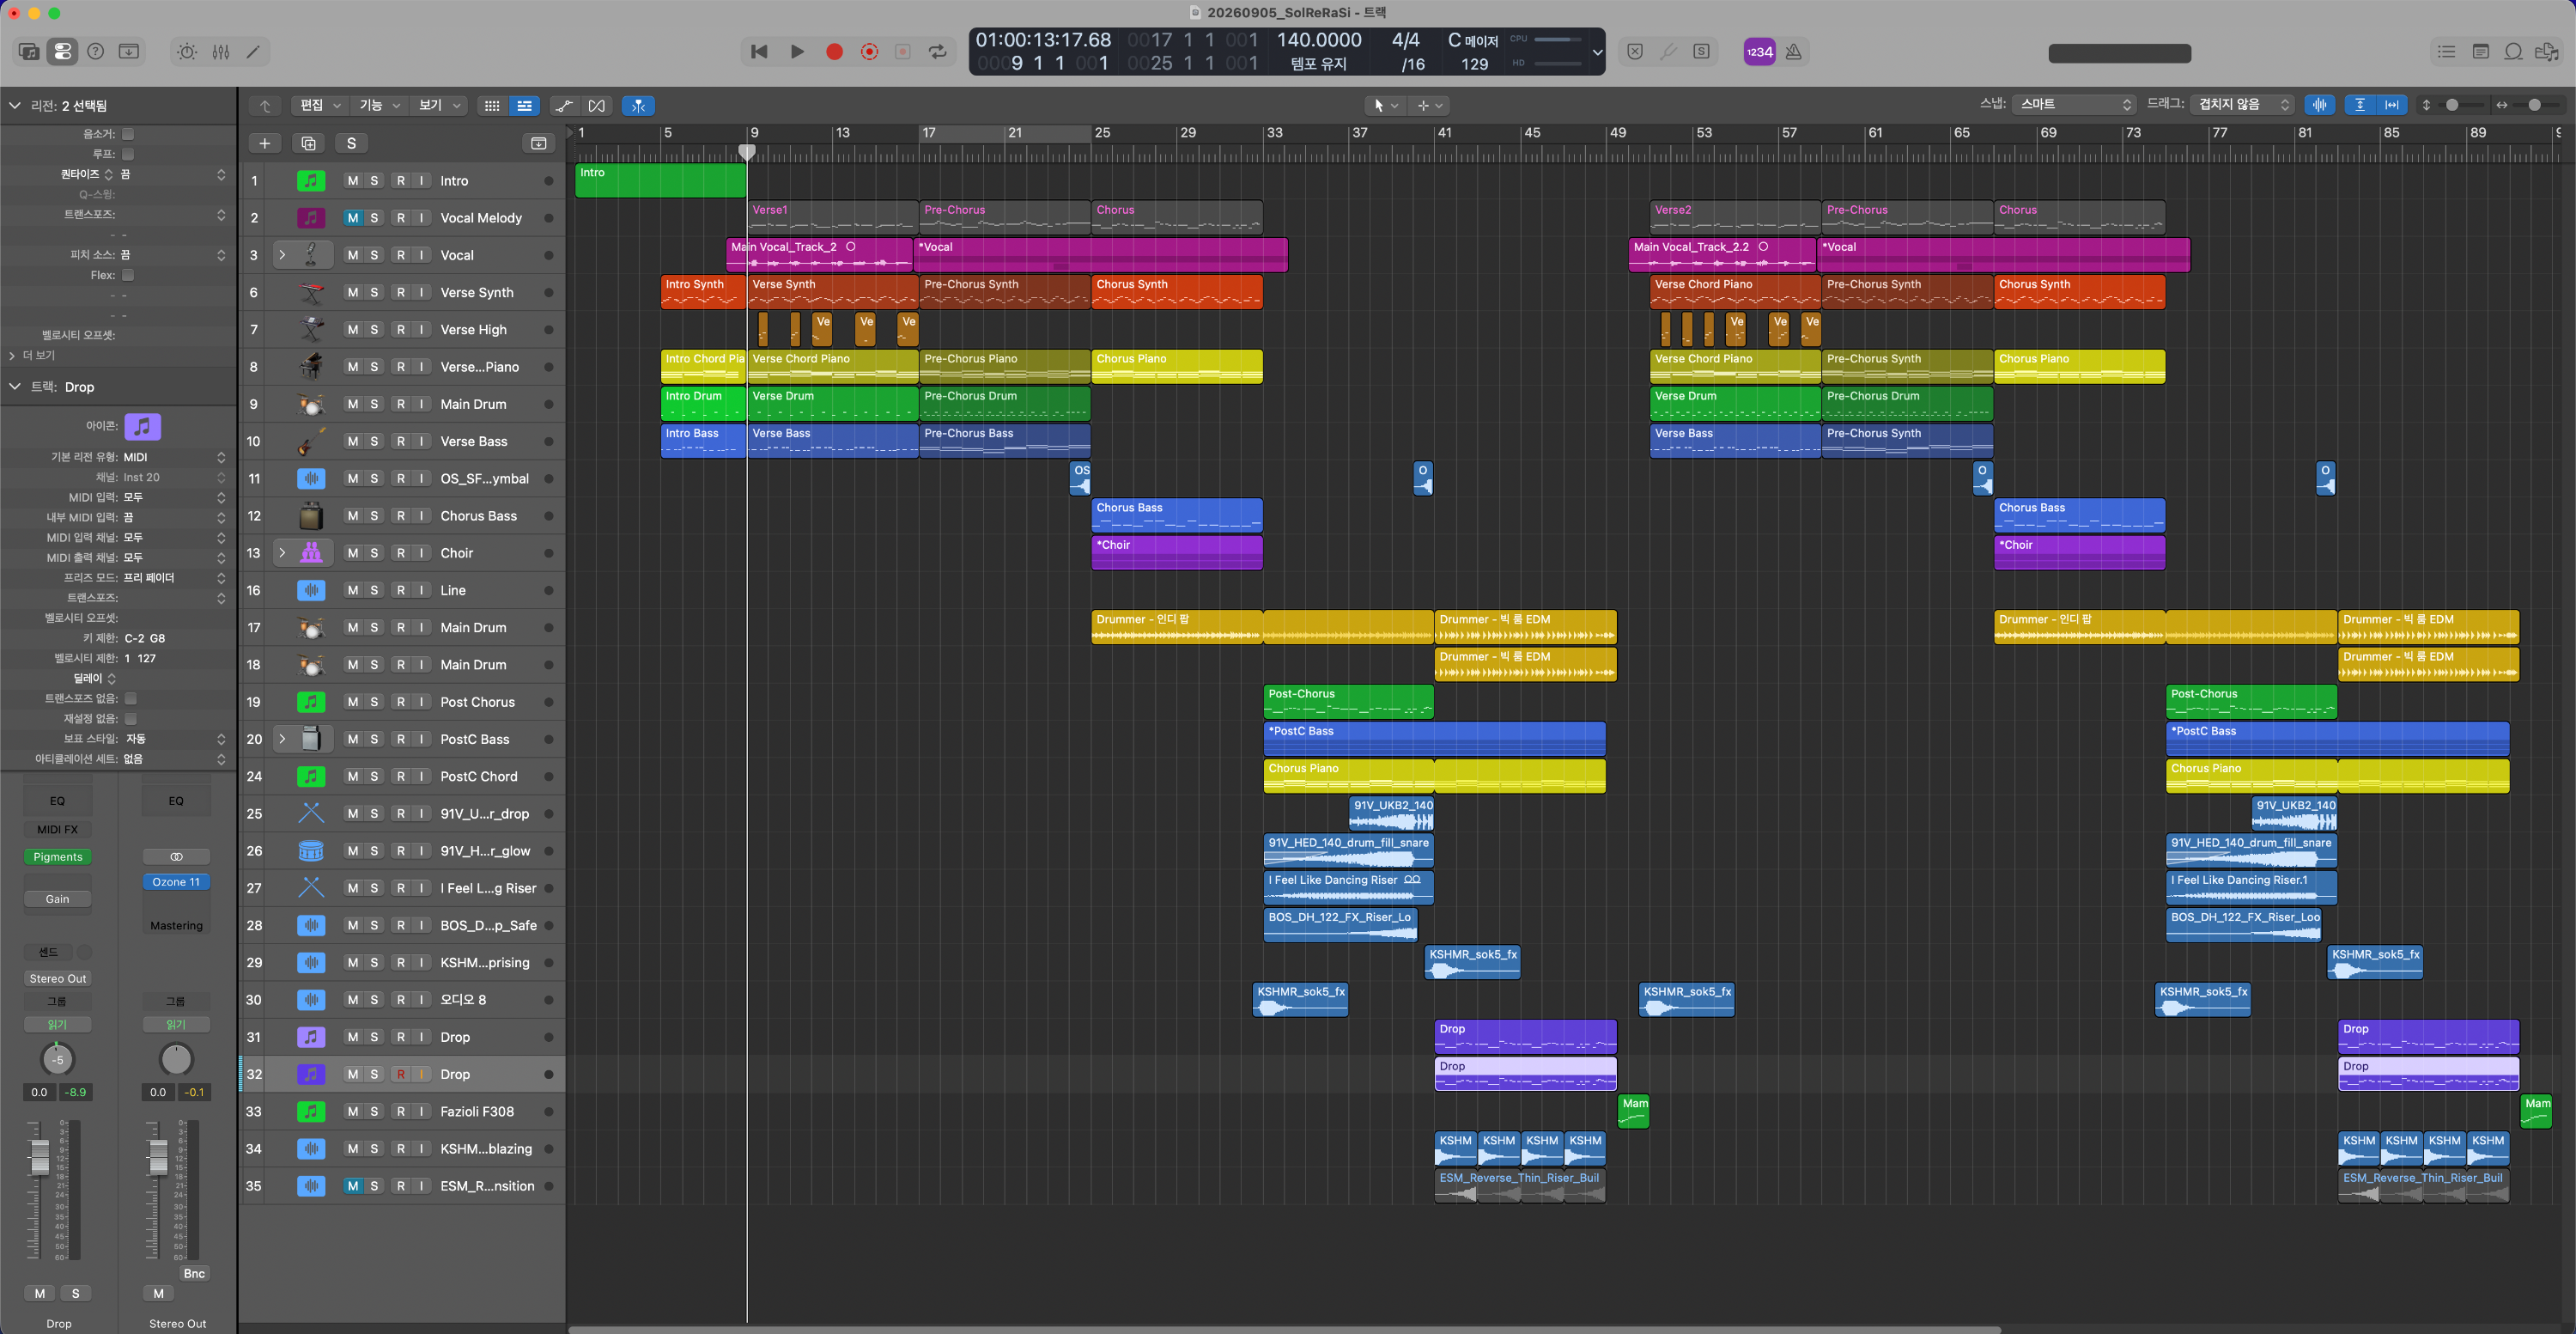Screen dimensions: 2576x1334
Task: Expand the 더 보기 section
Action: coord(12,356)
